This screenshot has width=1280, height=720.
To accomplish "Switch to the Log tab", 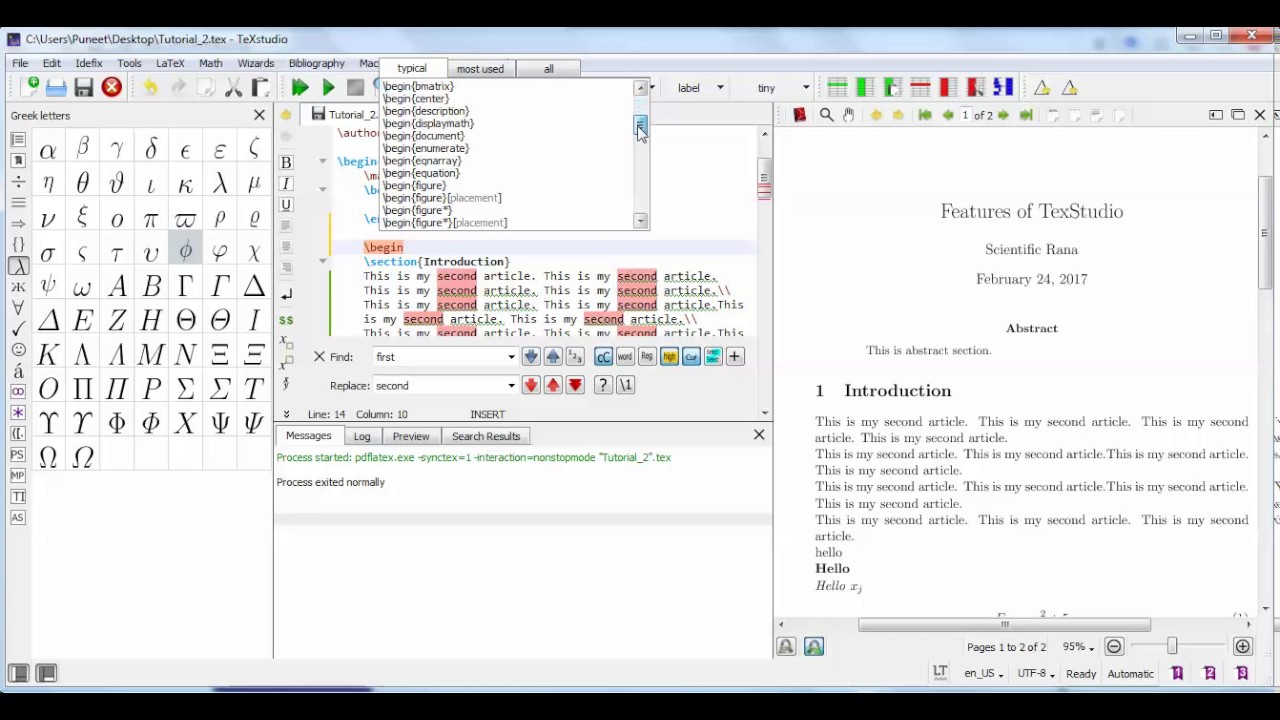I will 362,436.
